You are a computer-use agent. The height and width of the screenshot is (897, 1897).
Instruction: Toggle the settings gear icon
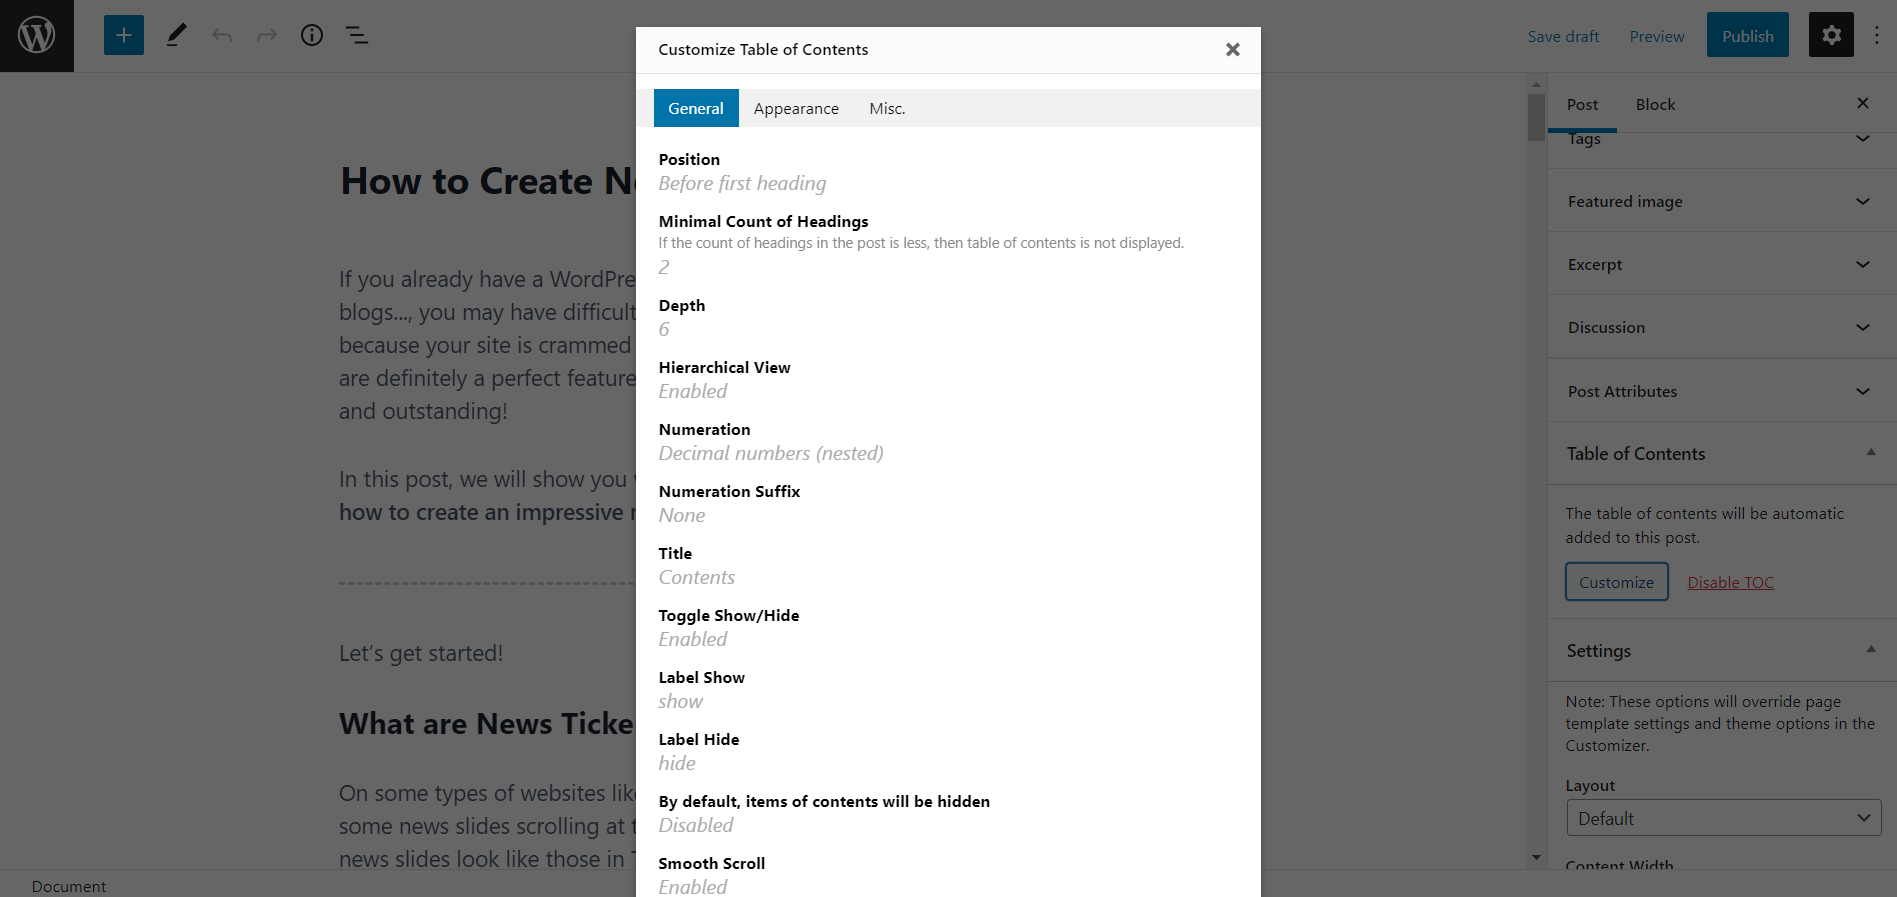tap(1831, 36)
